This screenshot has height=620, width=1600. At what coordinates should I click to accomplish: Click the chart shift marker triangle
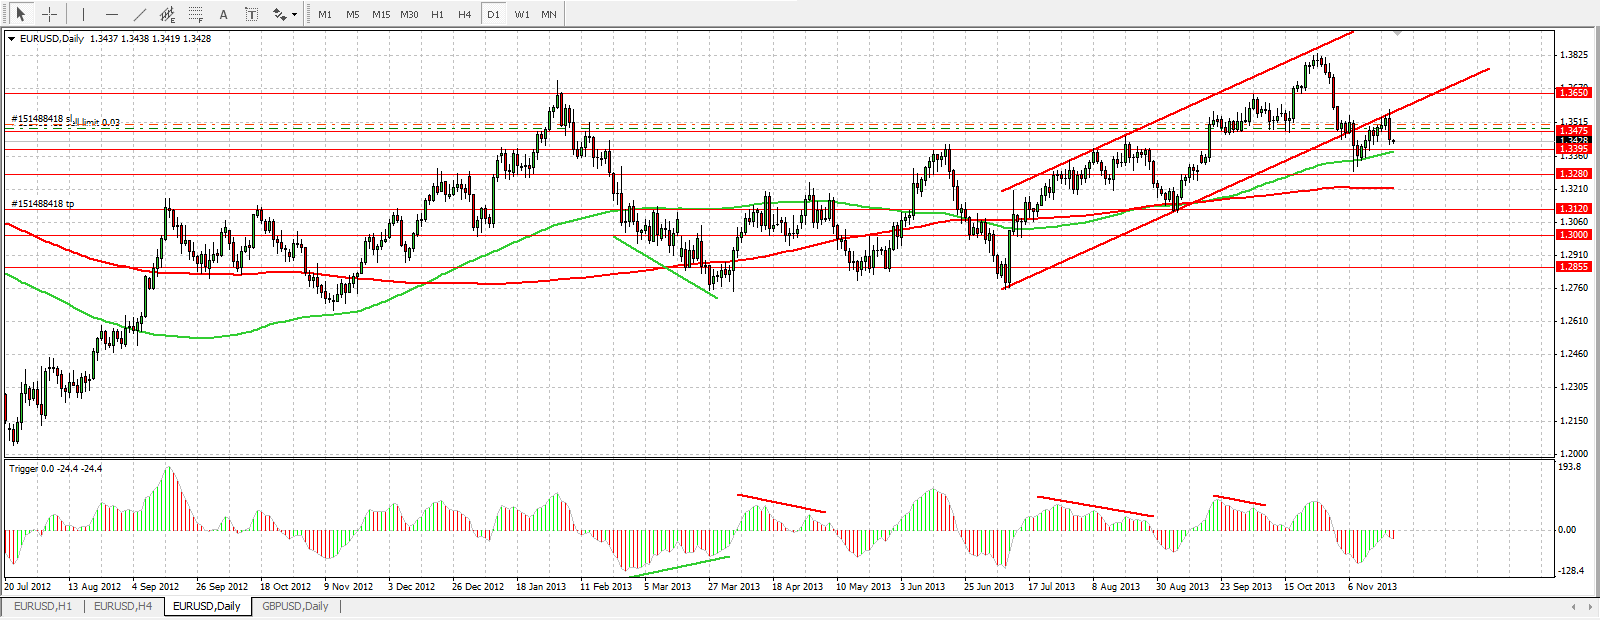[1397, 33]
